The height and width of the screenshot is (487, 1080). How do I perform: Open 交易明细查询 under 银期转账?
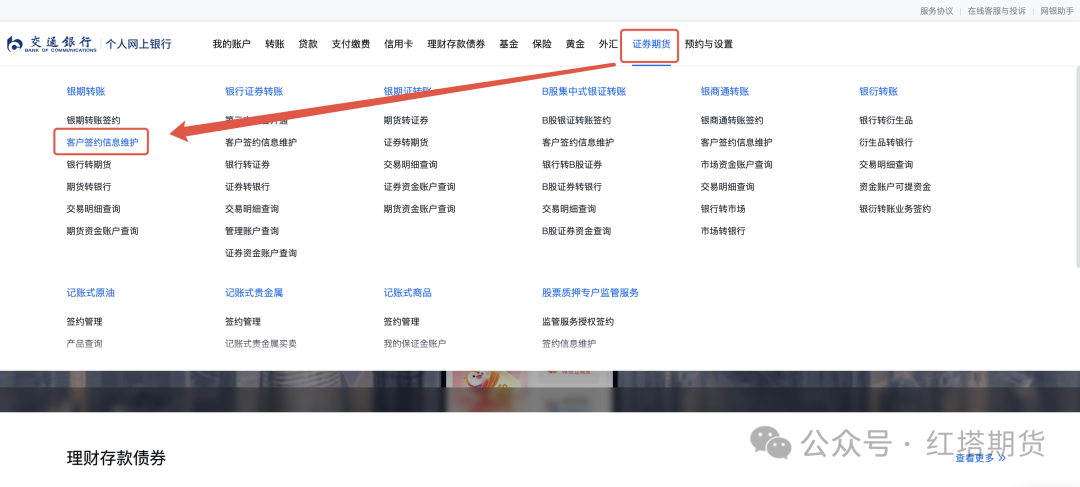tap(94, 209)
